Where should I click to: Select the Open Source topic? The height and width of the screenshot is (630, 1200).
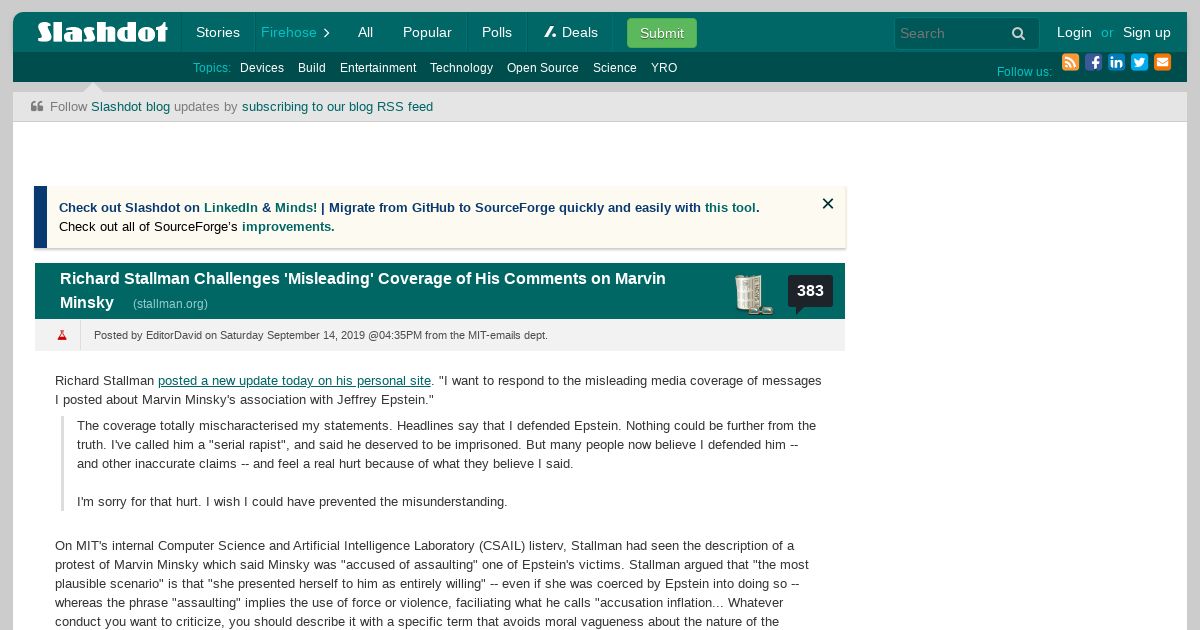[x=543, y=68]
